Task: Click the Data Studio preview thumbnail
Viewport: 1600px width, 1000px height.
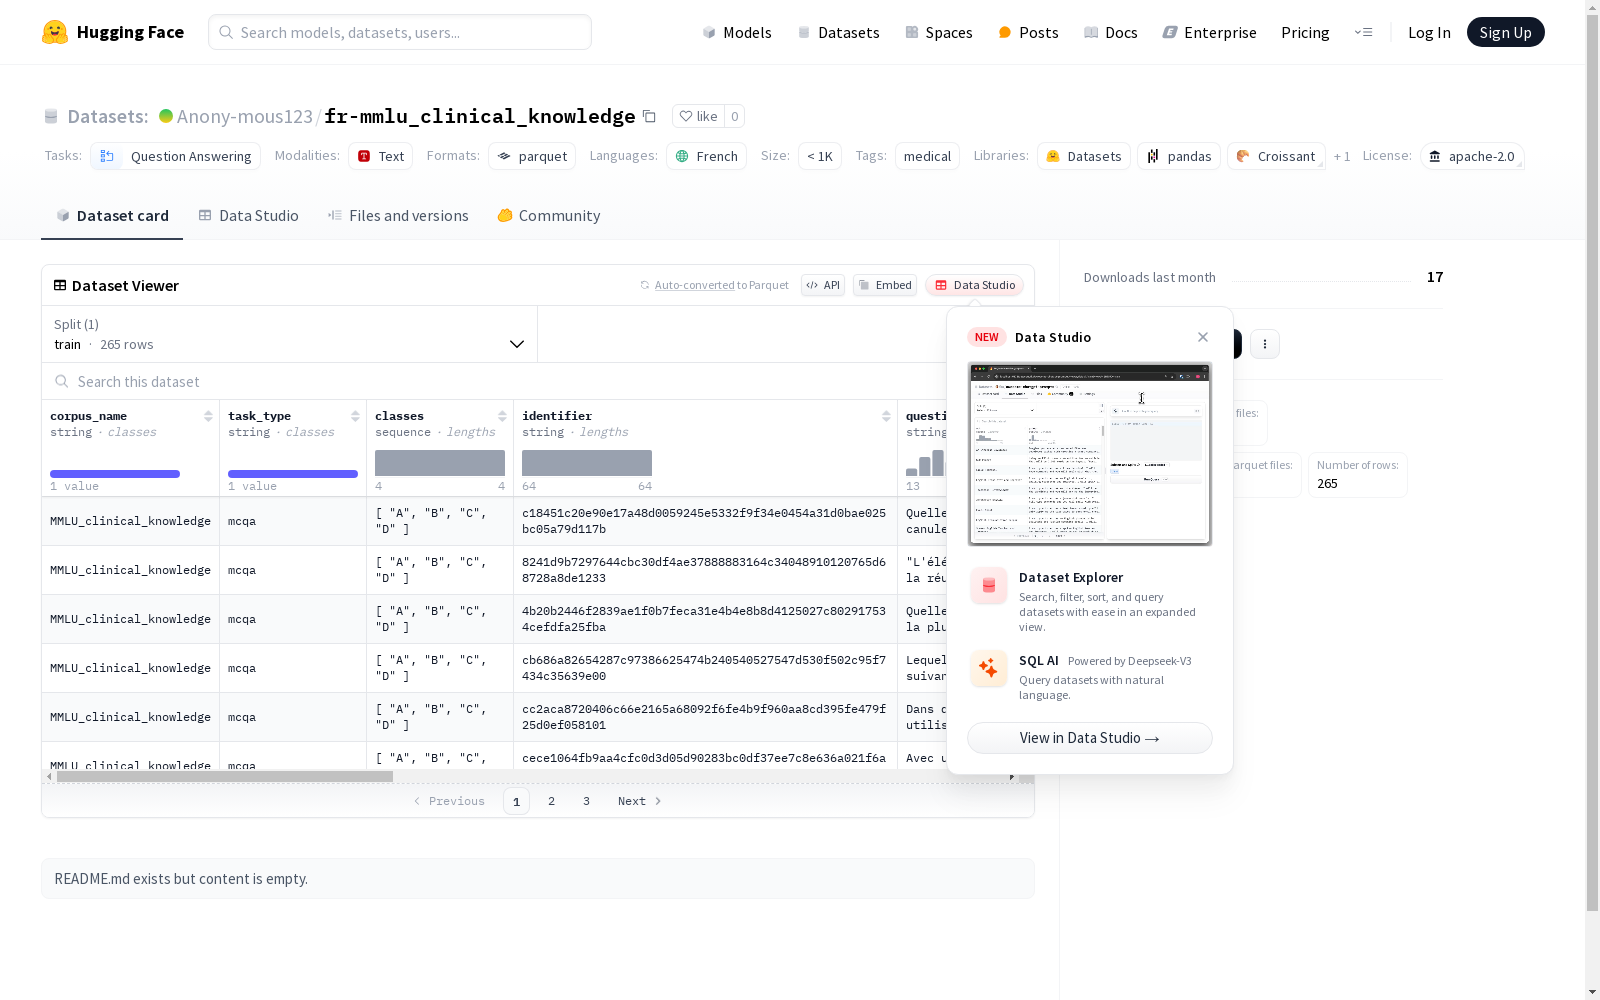Action: coord(1090,454)
